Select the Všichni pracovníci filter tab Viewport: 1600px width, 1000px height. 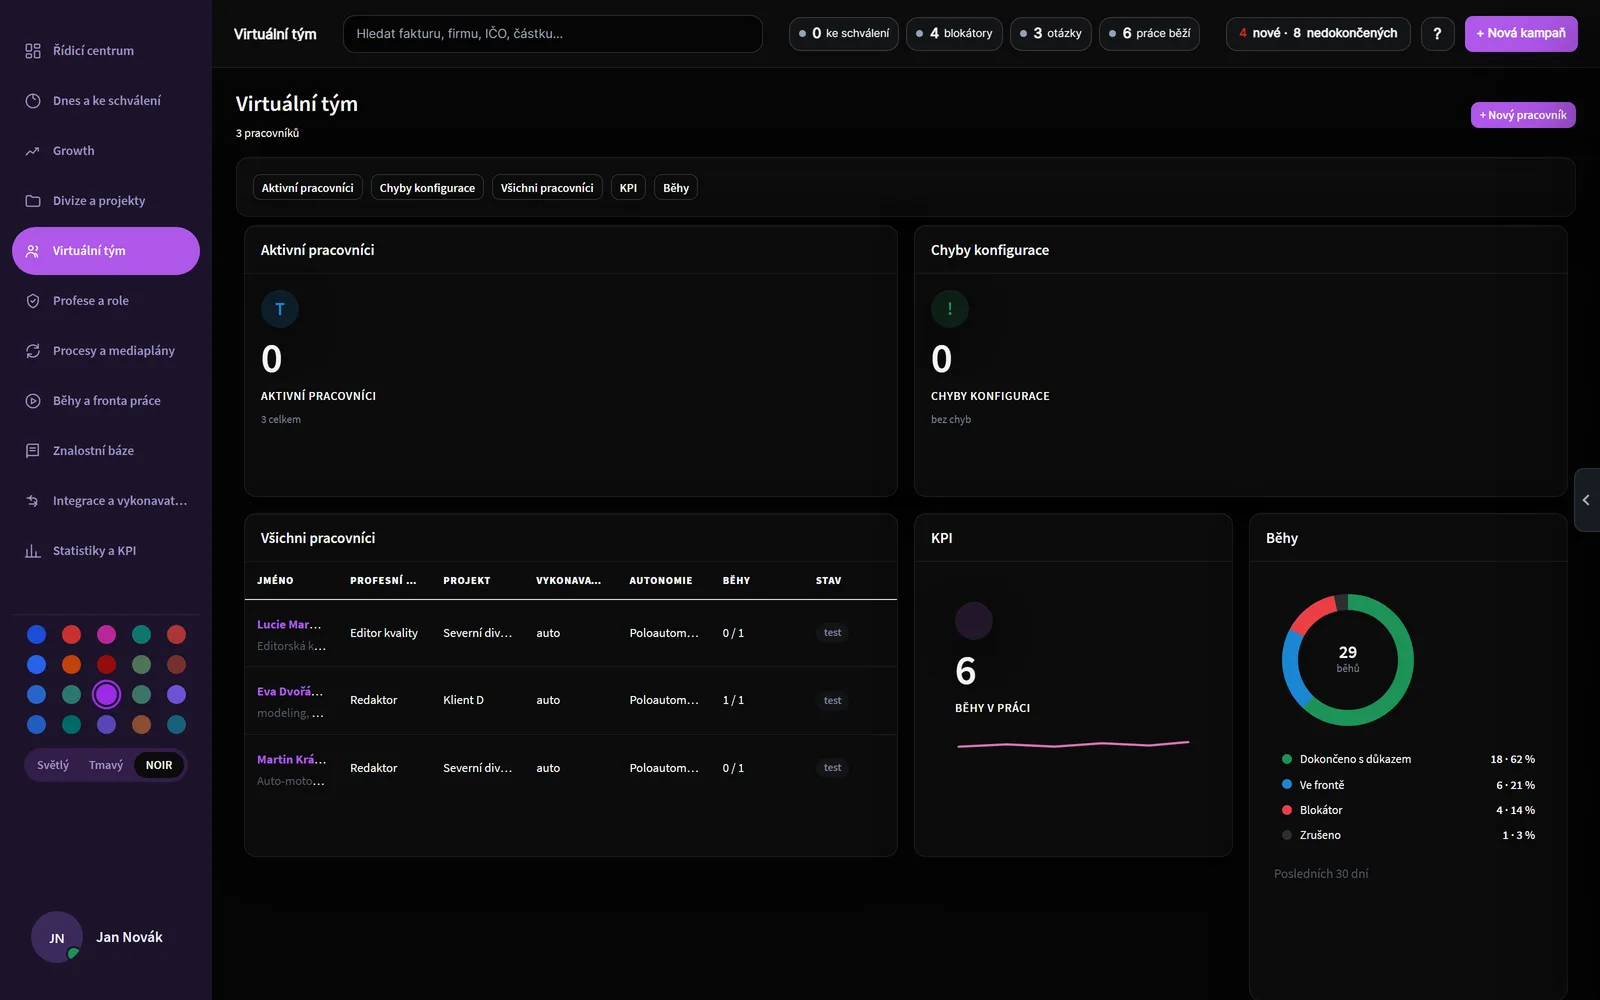(x=547, y=188)
